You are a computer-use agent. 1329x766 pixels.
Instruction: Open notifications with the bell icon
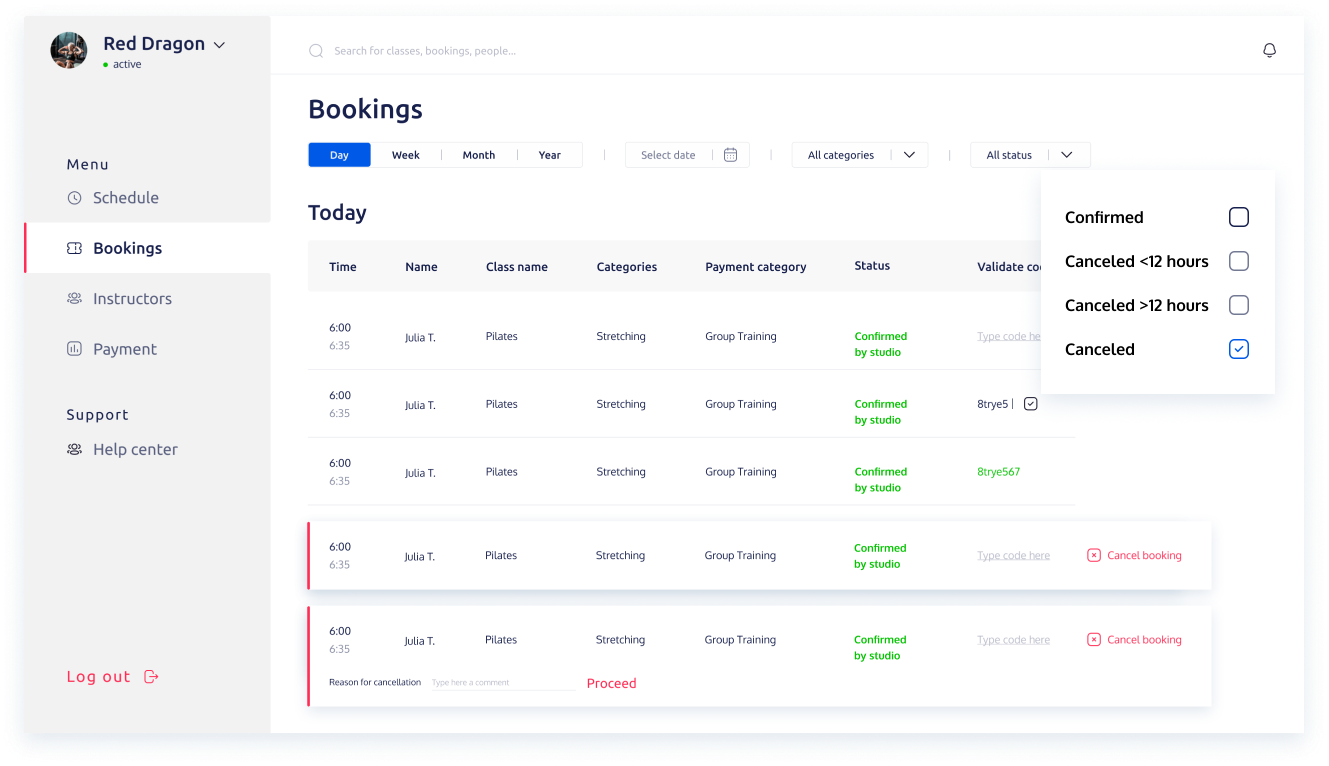pyautogui.click(x=1269, y=50)
